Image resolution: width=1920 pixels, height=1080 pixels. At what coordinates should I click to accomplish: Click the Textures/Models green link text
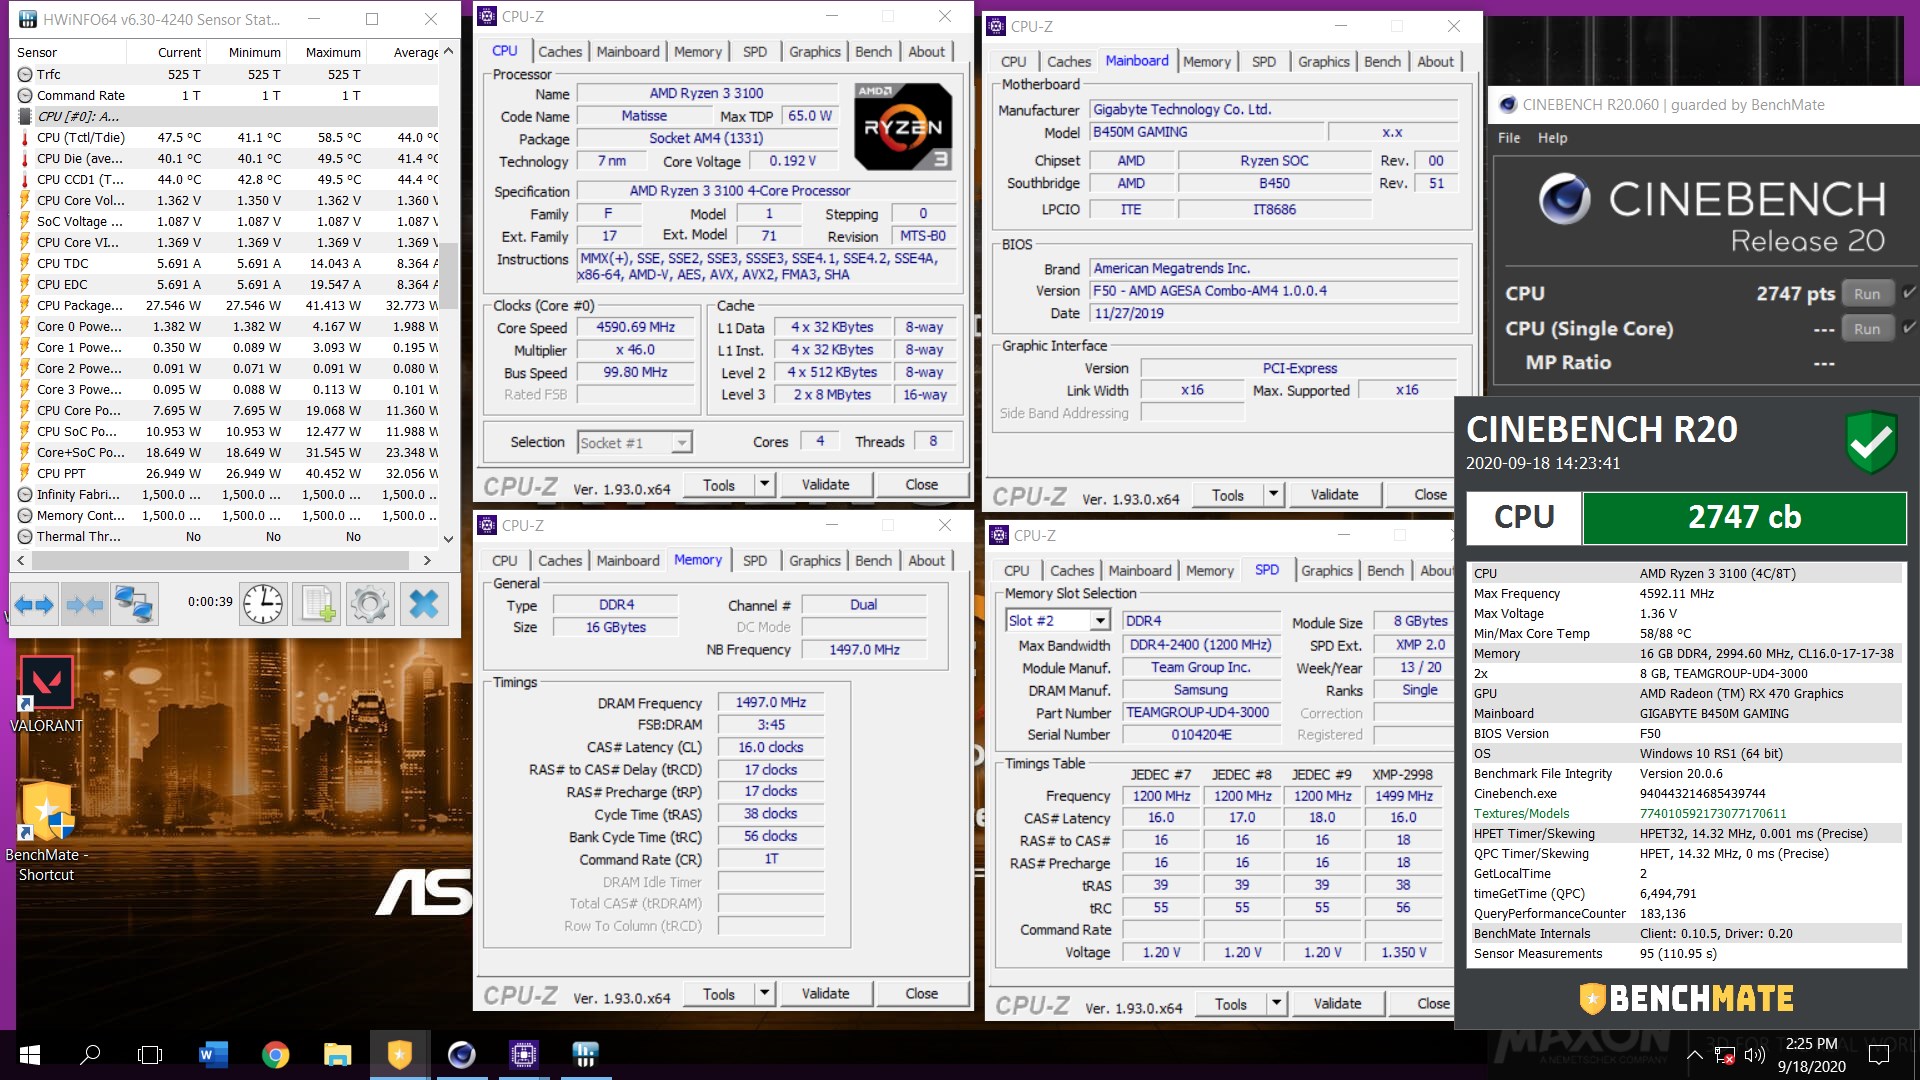tap(1521, 813)
